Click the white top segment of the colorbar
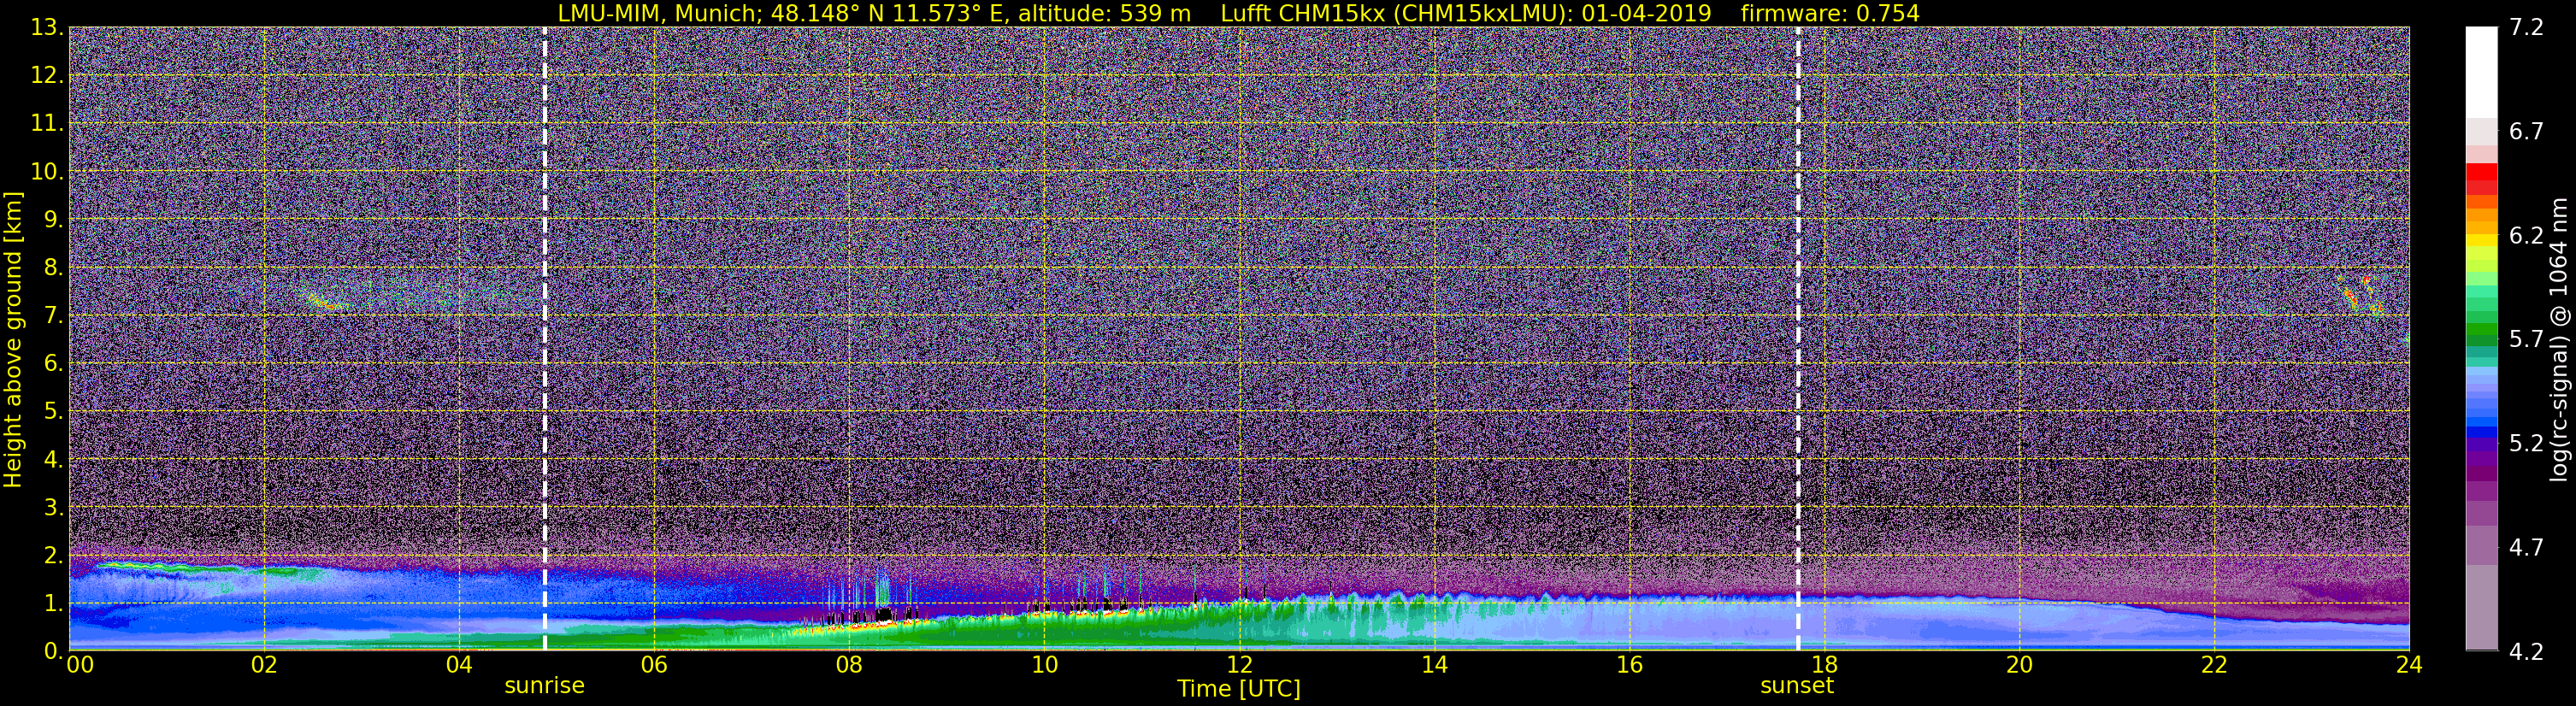This screenshot has width=2576, height=706. click(x=2481, y=72)
